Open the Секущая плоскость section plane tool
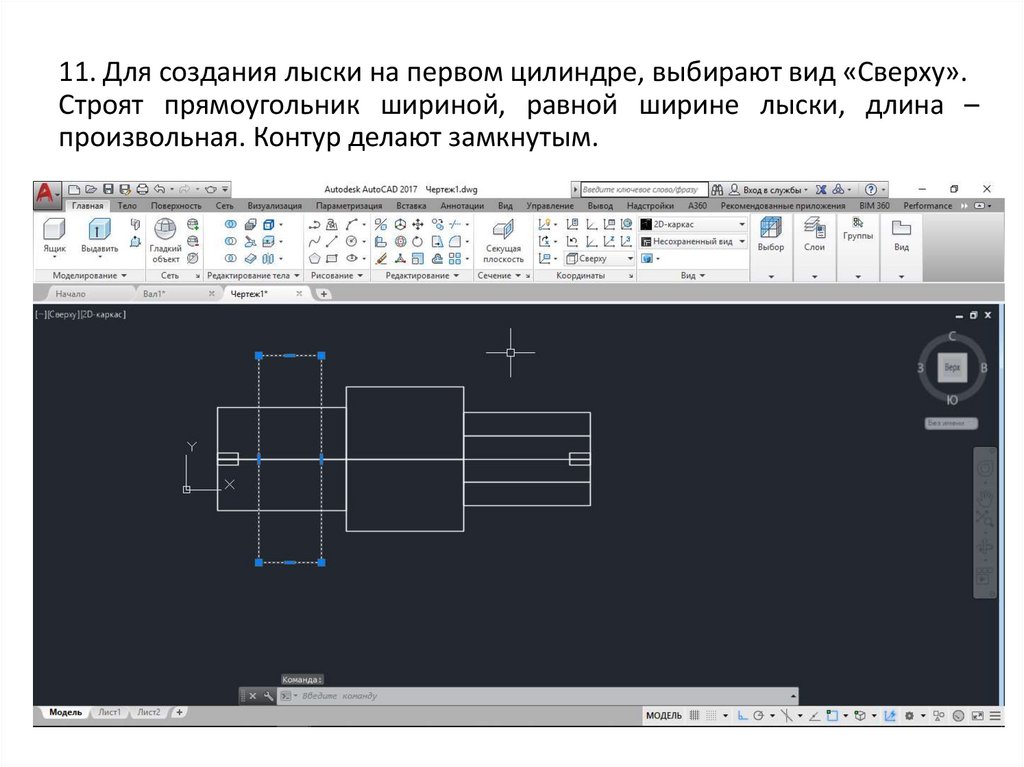1024x767 pixels. point(503,240)
